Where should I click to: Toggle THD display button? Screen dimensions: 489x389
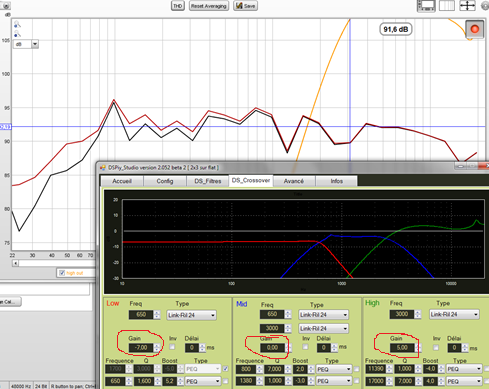click(178, 6)
